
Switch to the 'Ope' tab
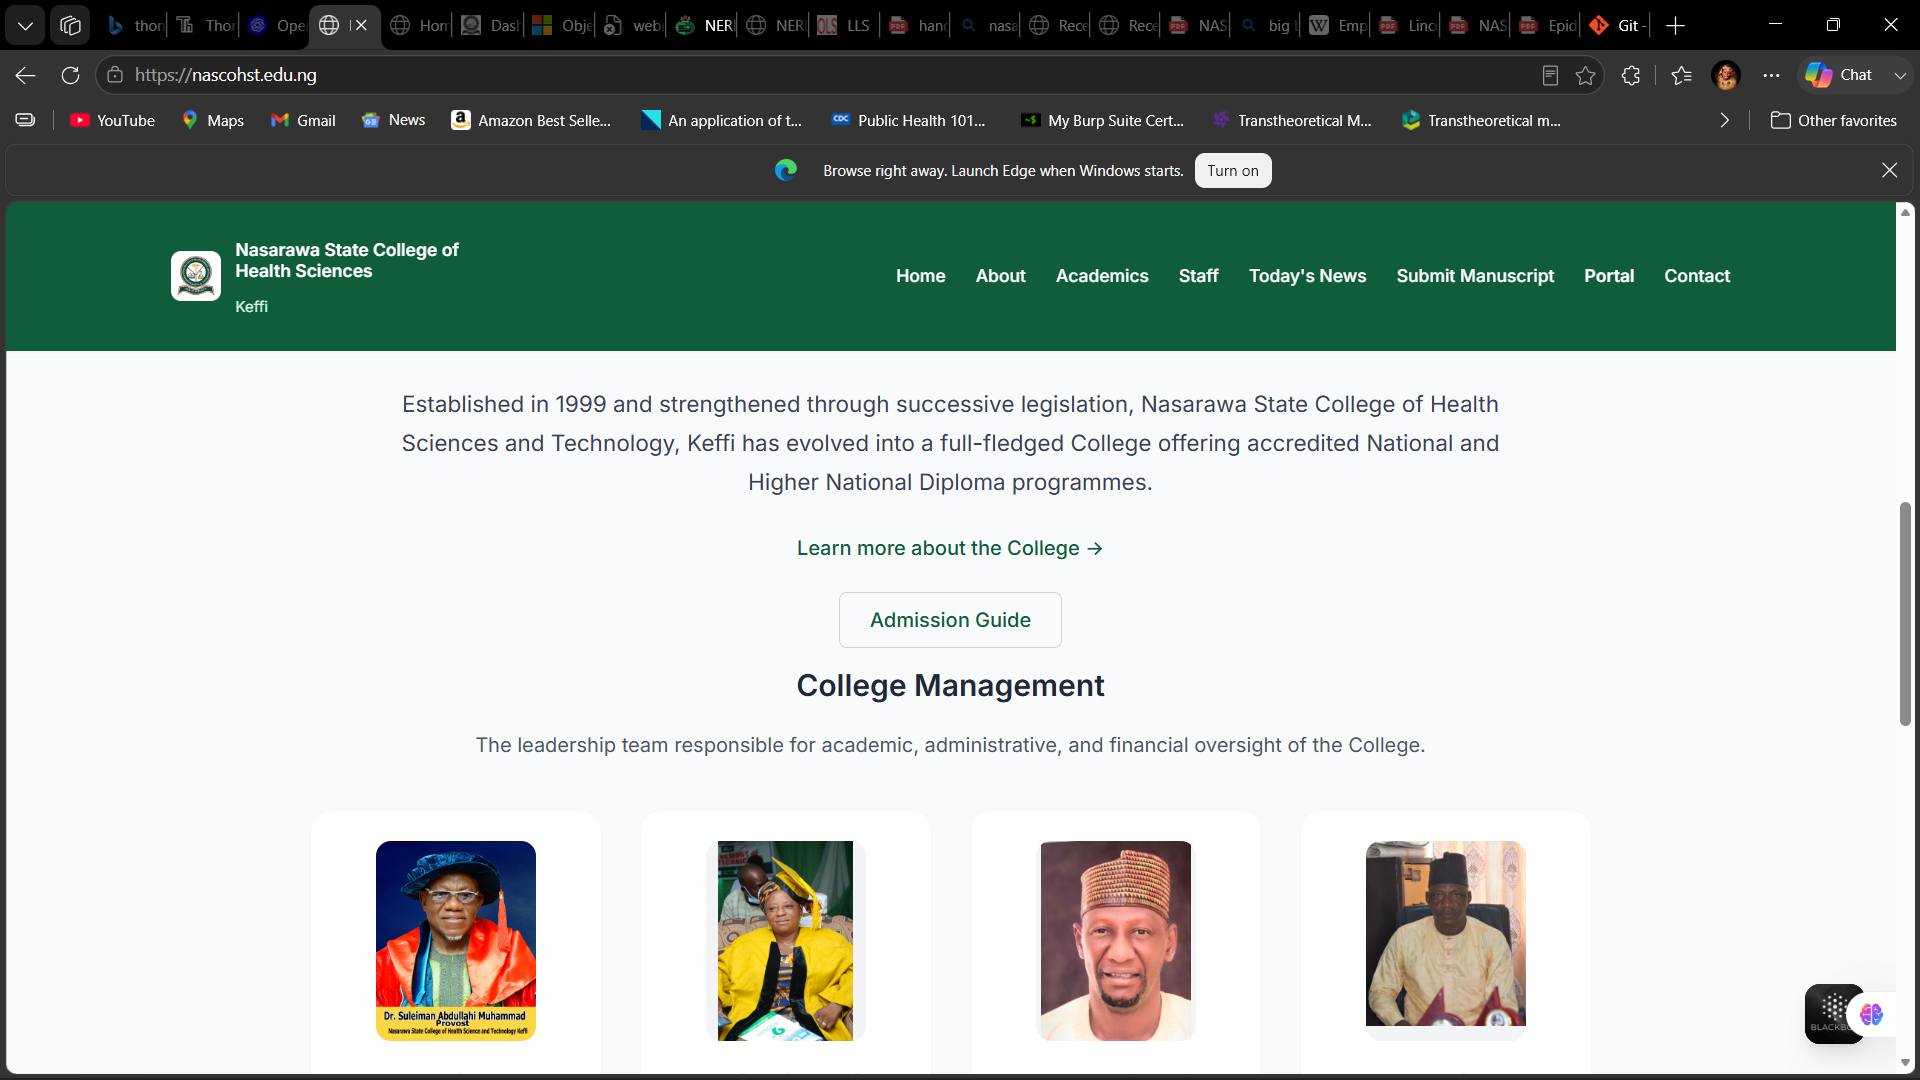pyautogui.click(x=276, y=26)
